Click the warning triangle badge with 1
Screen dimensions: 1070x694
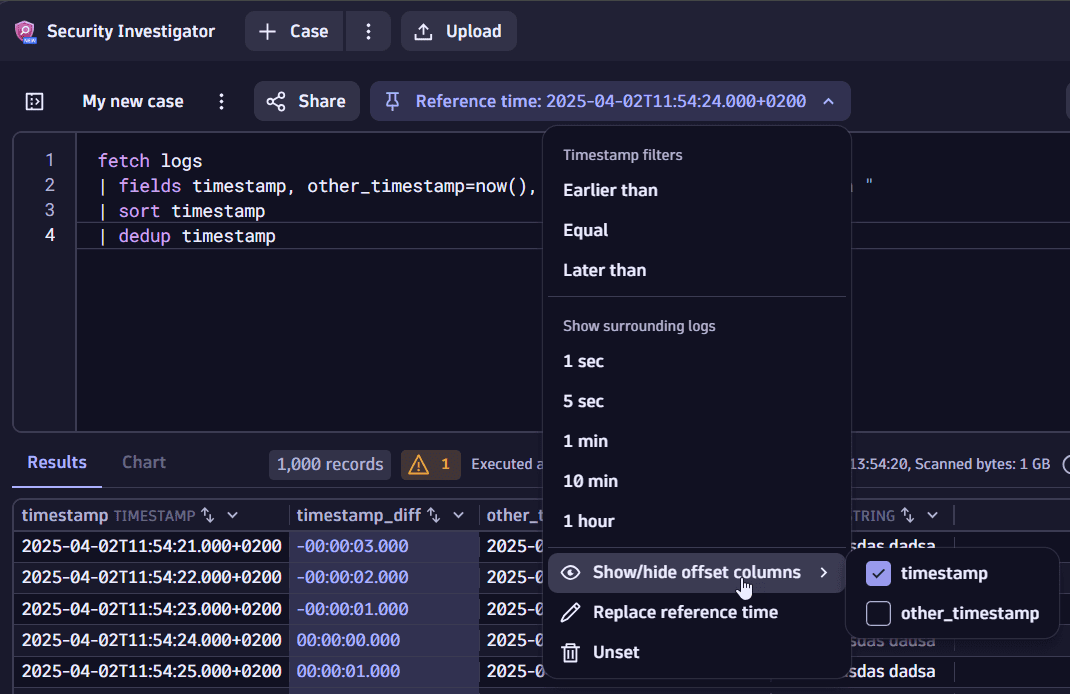point(430,465)
